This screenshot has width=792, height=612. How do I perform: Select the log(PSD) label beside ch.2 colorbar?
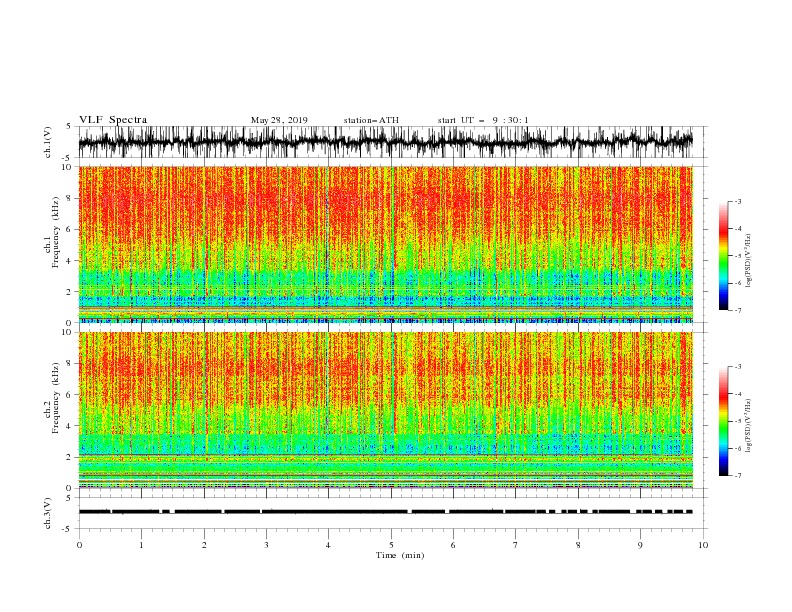click(x=749, y=426)
